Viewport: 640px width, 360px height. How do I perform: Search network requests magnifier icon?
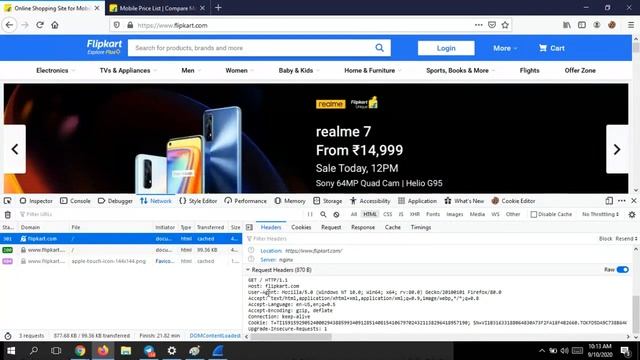(323, 214)
